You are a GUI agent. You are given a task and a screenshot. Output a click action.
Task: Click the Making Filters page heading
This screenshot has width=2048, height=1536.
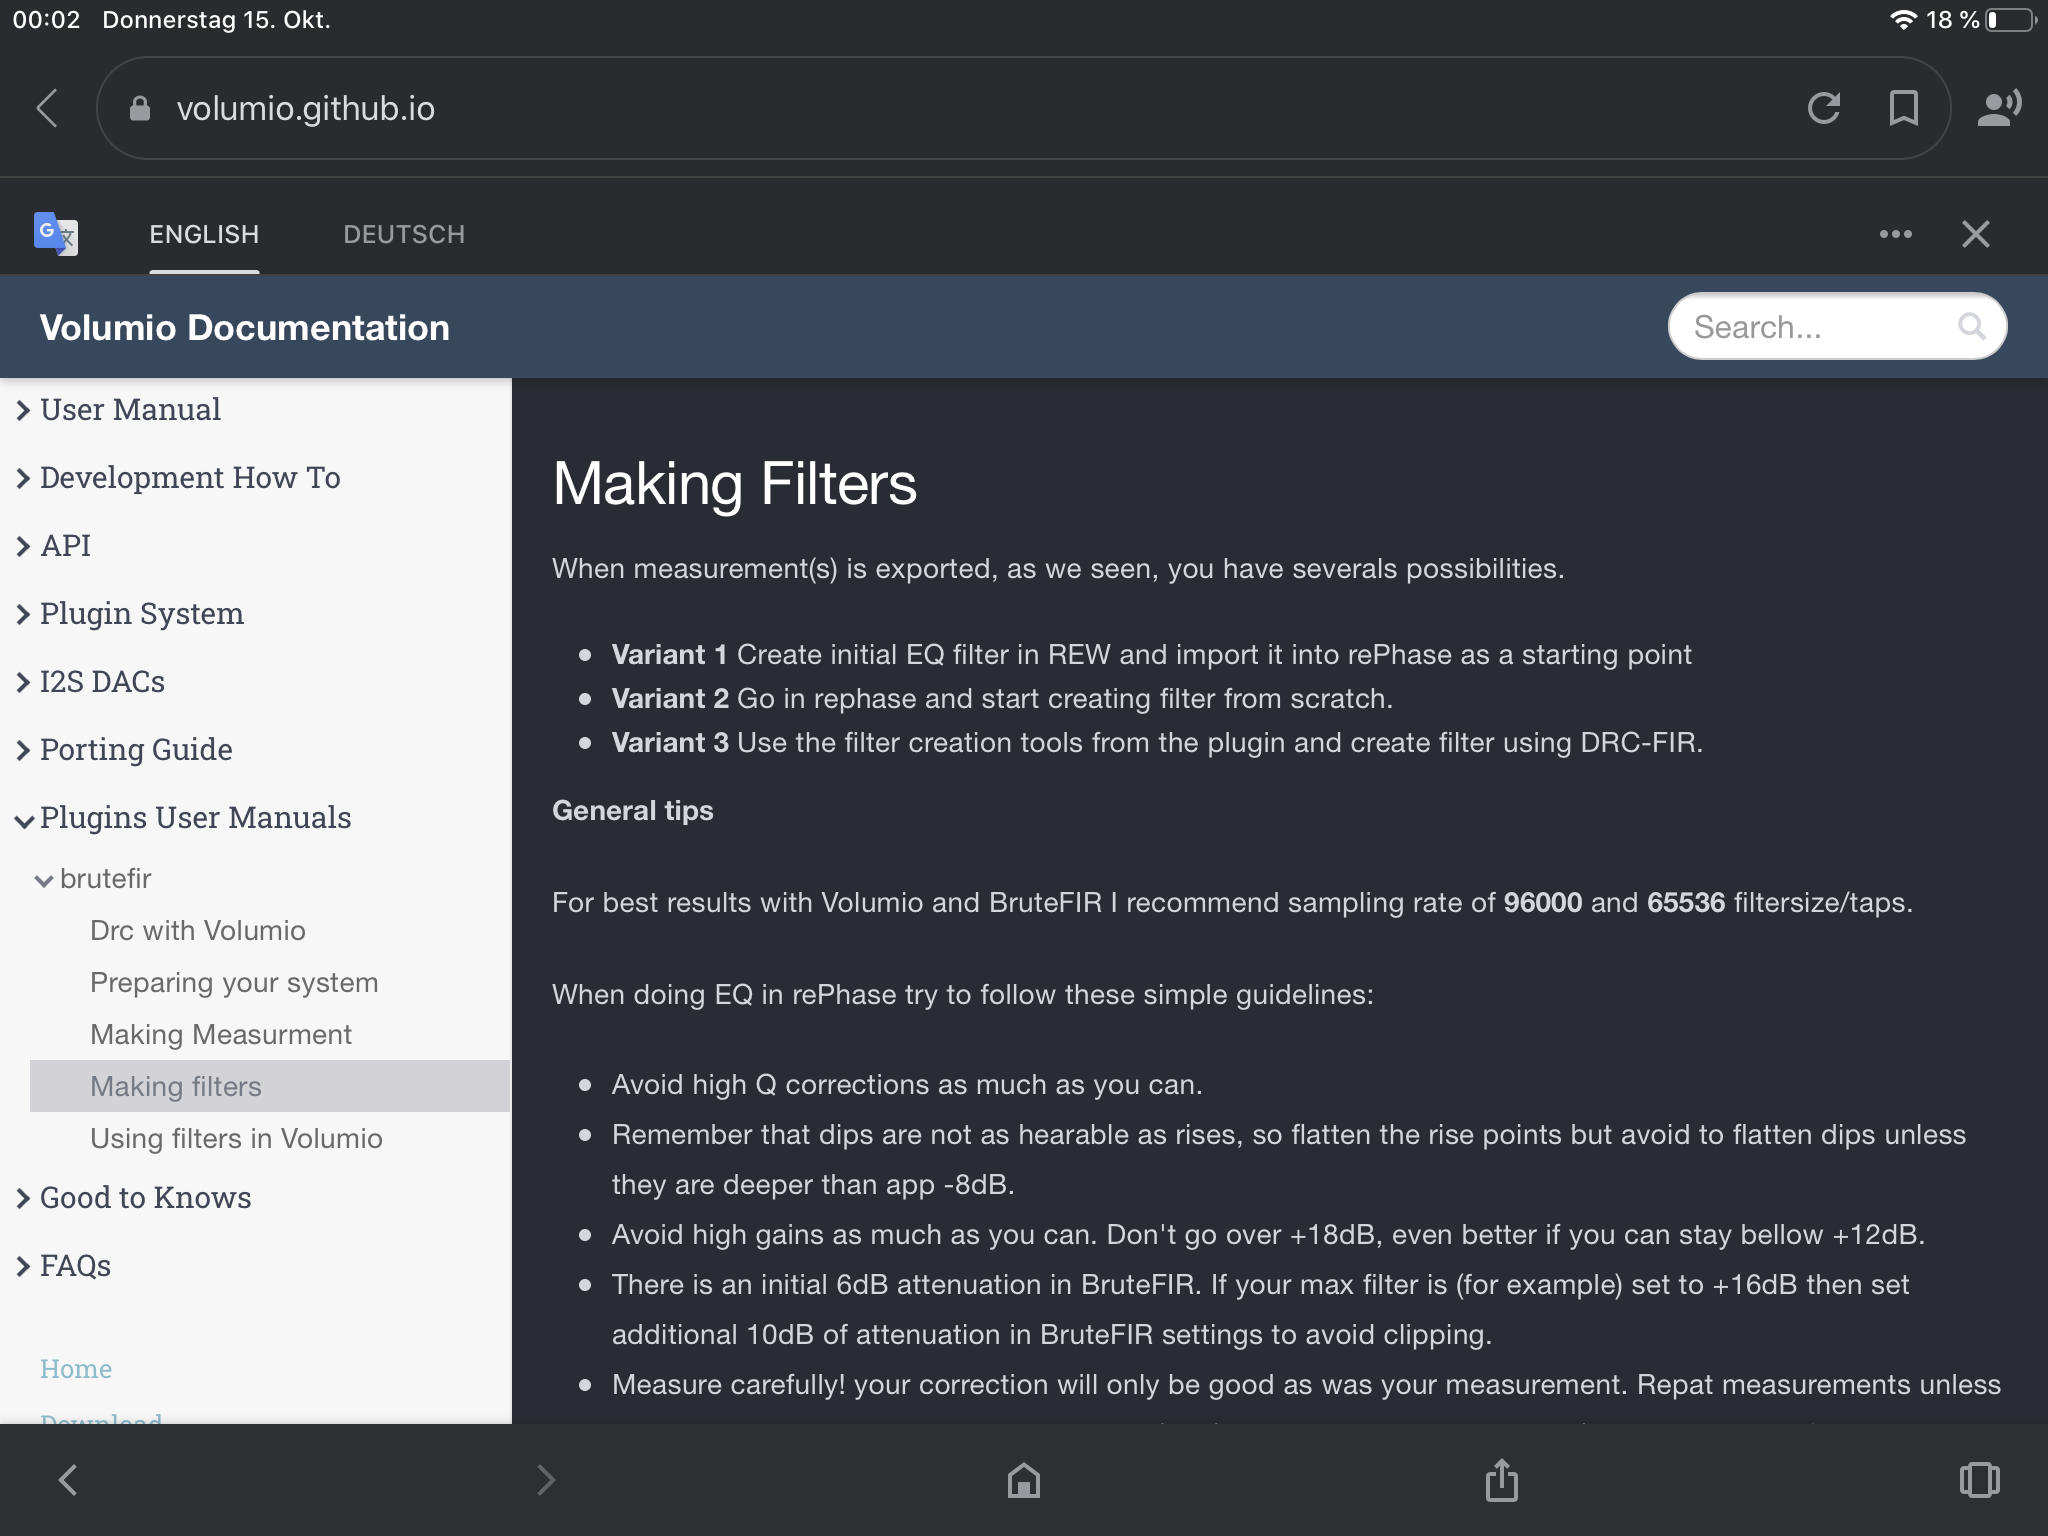point(734,484)
